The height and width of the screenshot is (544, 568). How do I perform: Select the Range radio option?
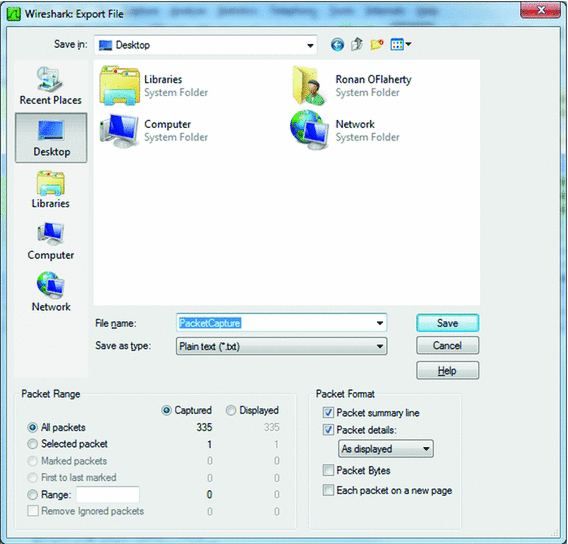click(33, 494)
